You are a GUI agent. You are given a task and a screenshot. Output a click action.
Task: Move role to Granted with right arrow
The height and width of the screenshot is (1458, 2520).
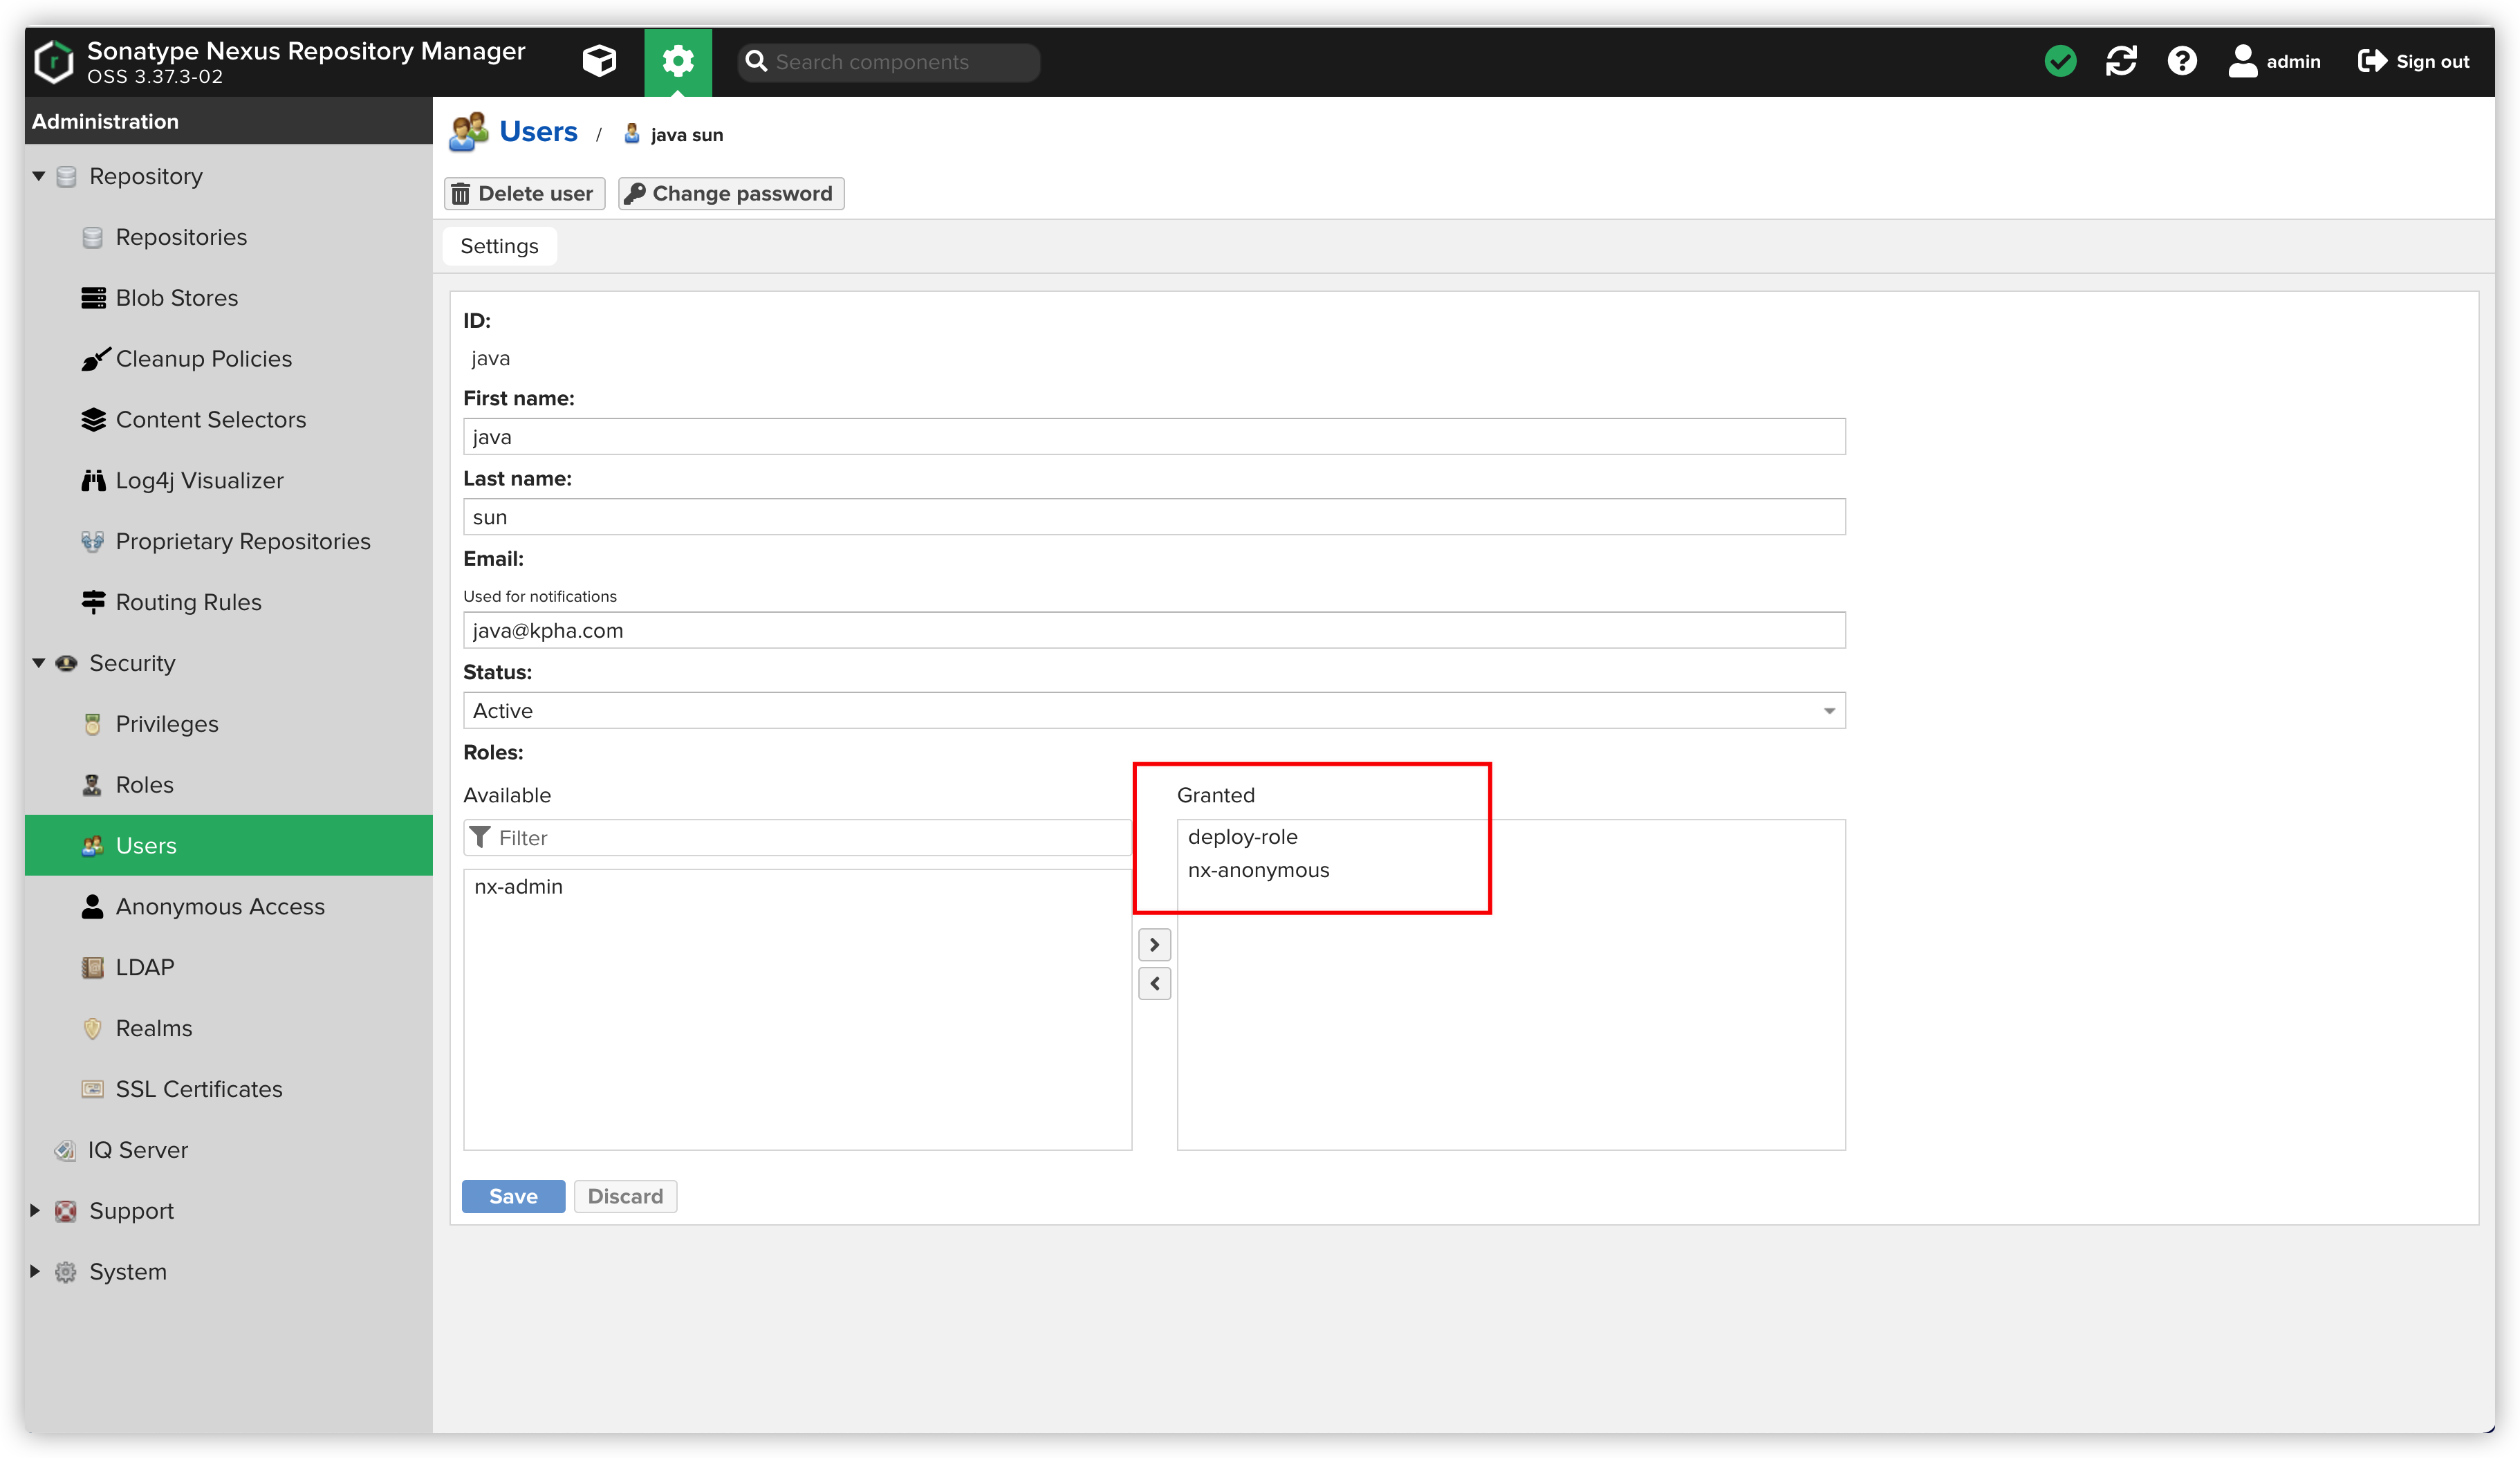1154,944
